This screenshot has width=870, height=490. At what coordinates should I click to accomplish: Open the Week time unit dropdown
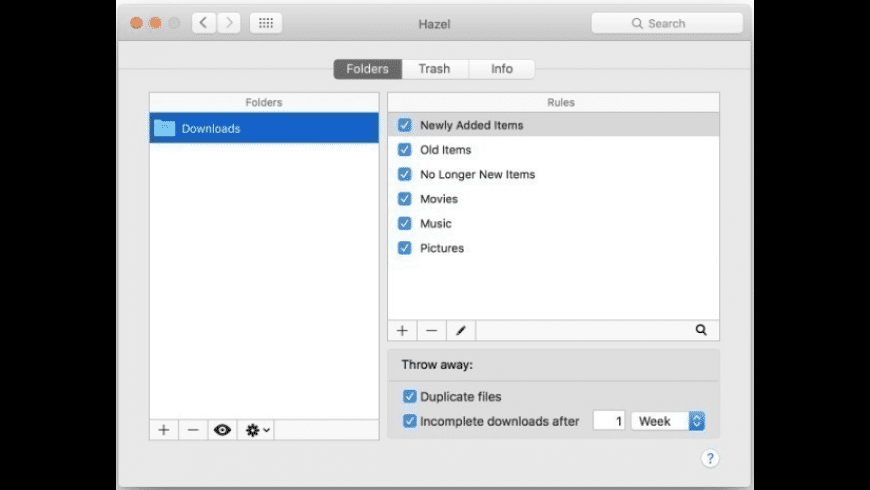point(668,421)
